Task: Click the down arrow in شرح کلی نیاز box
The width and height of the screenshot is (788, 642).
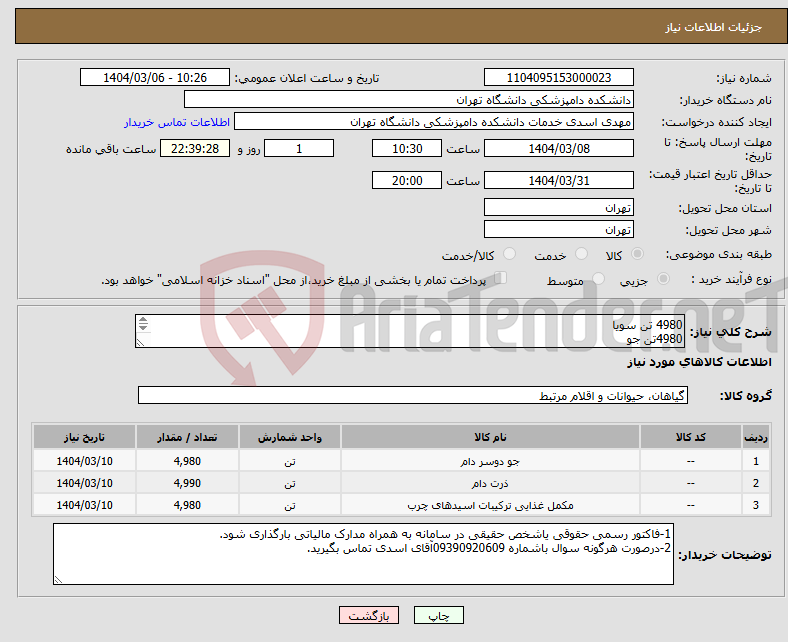Action: point(143,327)
